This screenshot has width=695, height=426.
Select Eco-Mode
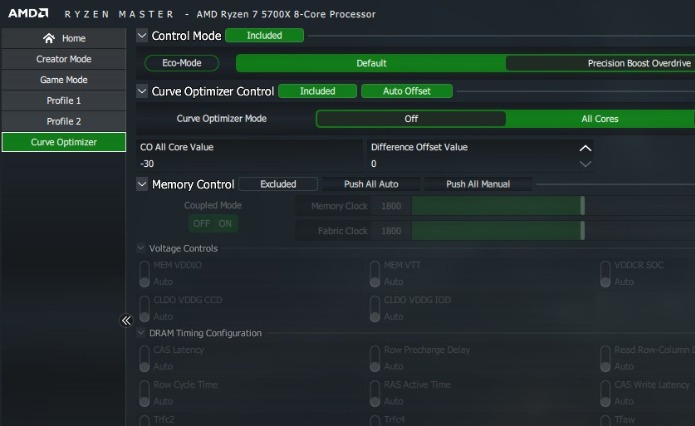point(182,63)
